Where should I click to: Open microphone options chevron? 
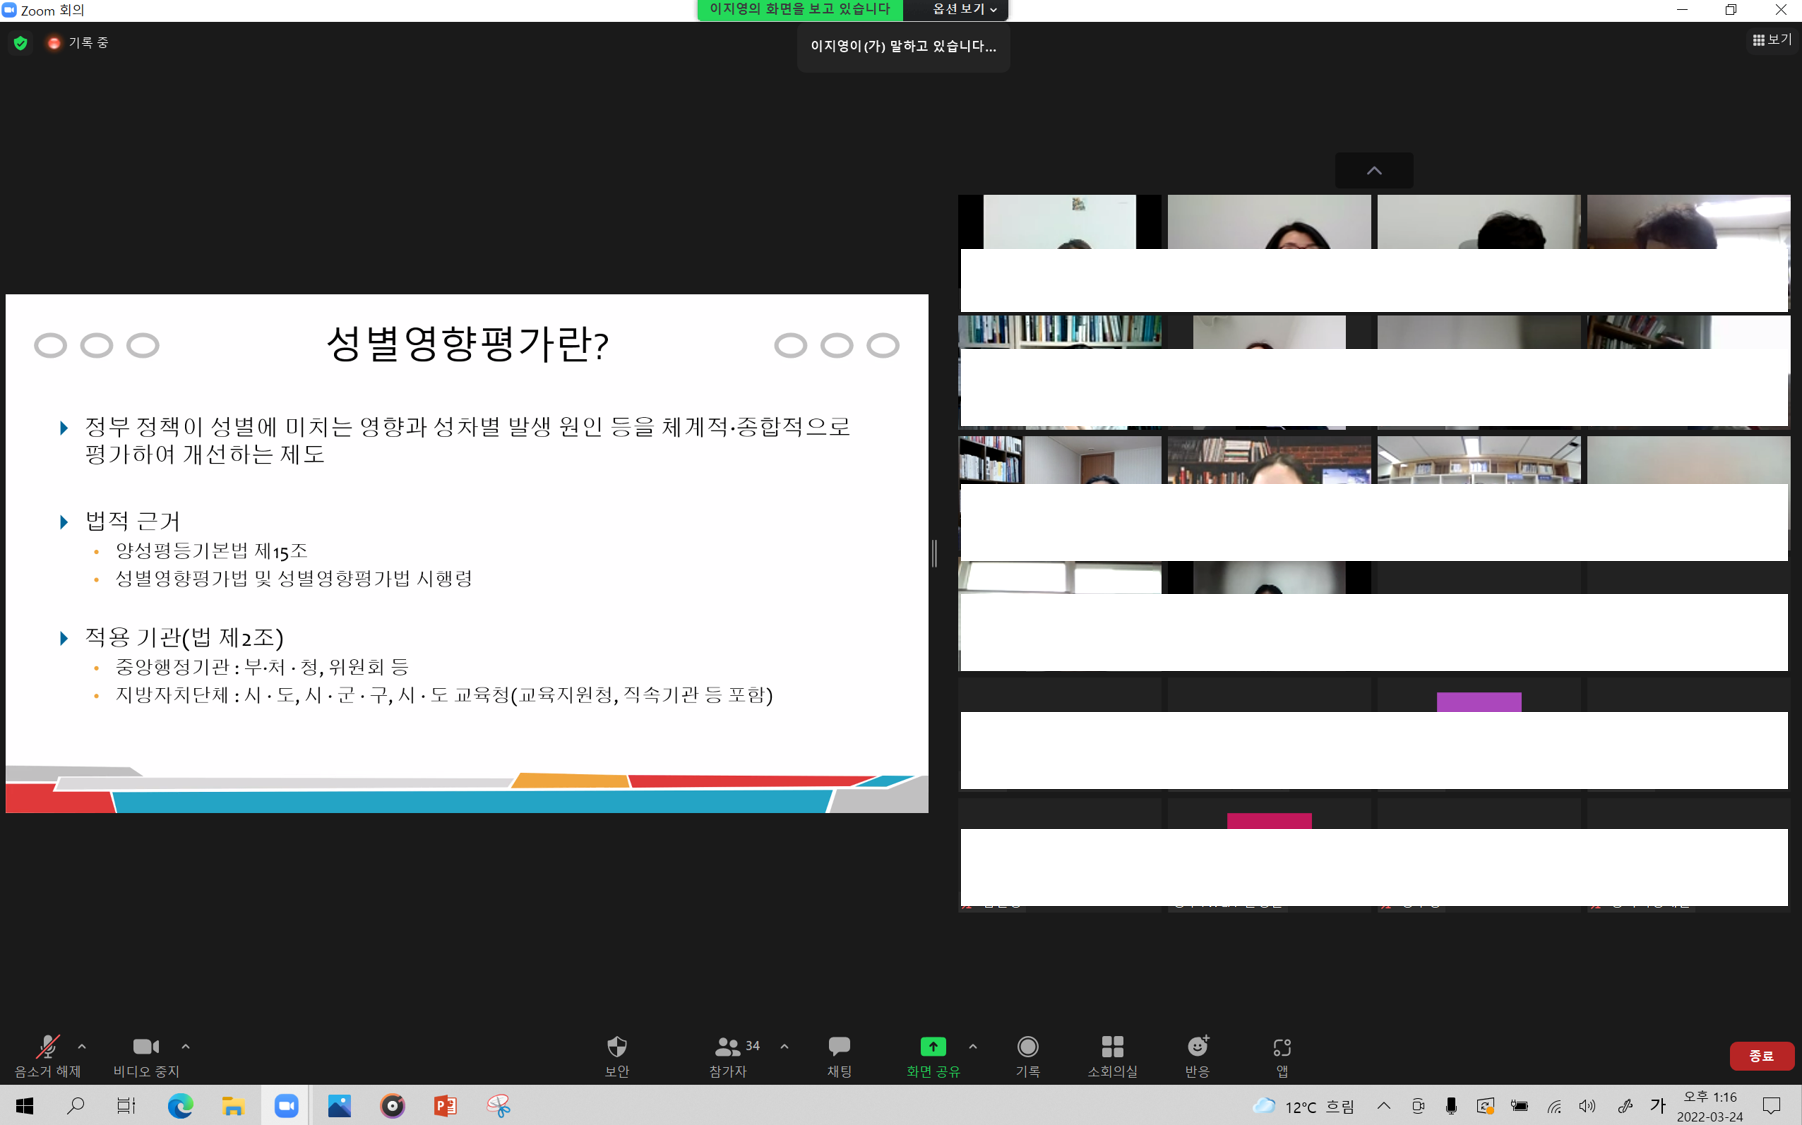(x=80, y=1047)
